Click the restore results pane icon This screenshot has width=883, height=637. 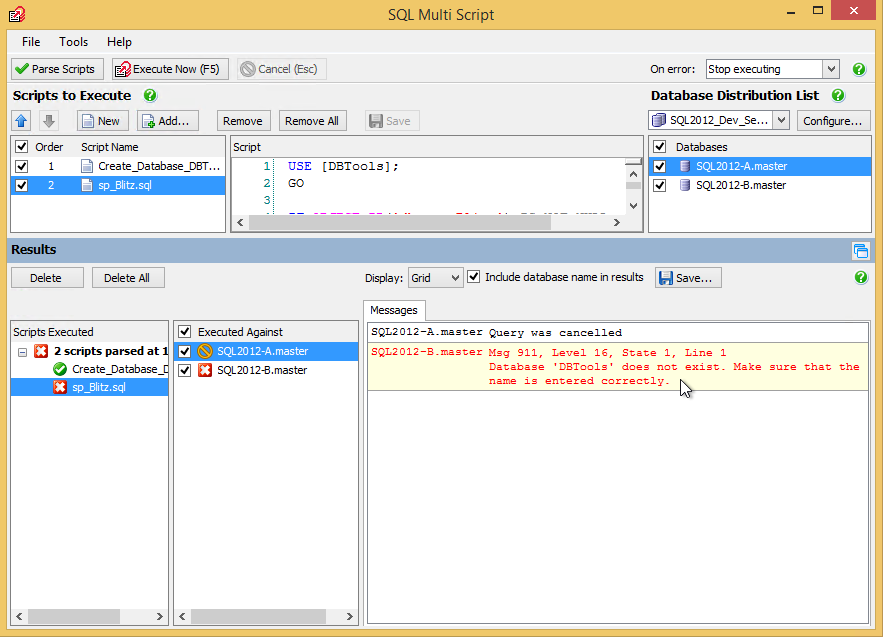861,250
